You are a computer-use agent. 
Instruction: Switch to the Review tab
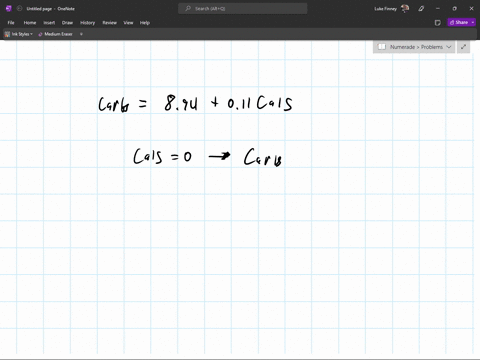[110, 23]
